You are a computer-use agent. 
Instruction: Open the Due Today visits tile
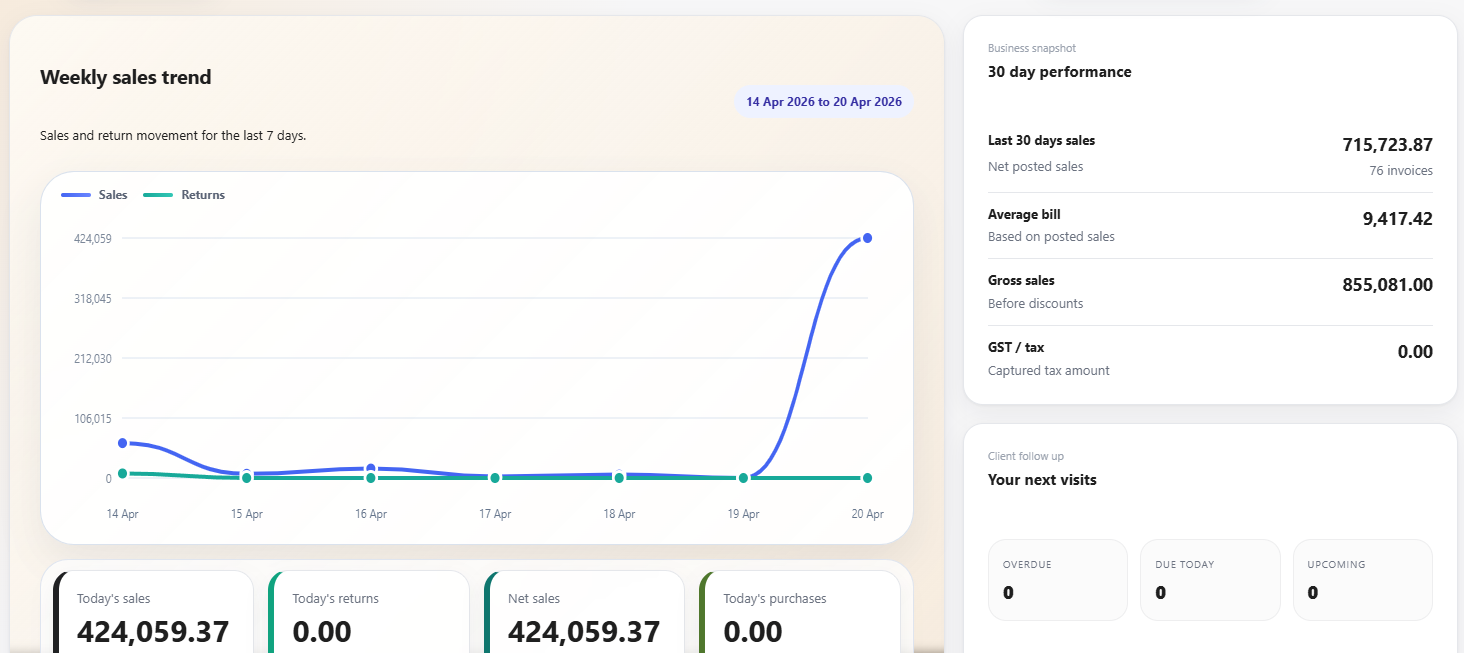(x=1210, y=580)
